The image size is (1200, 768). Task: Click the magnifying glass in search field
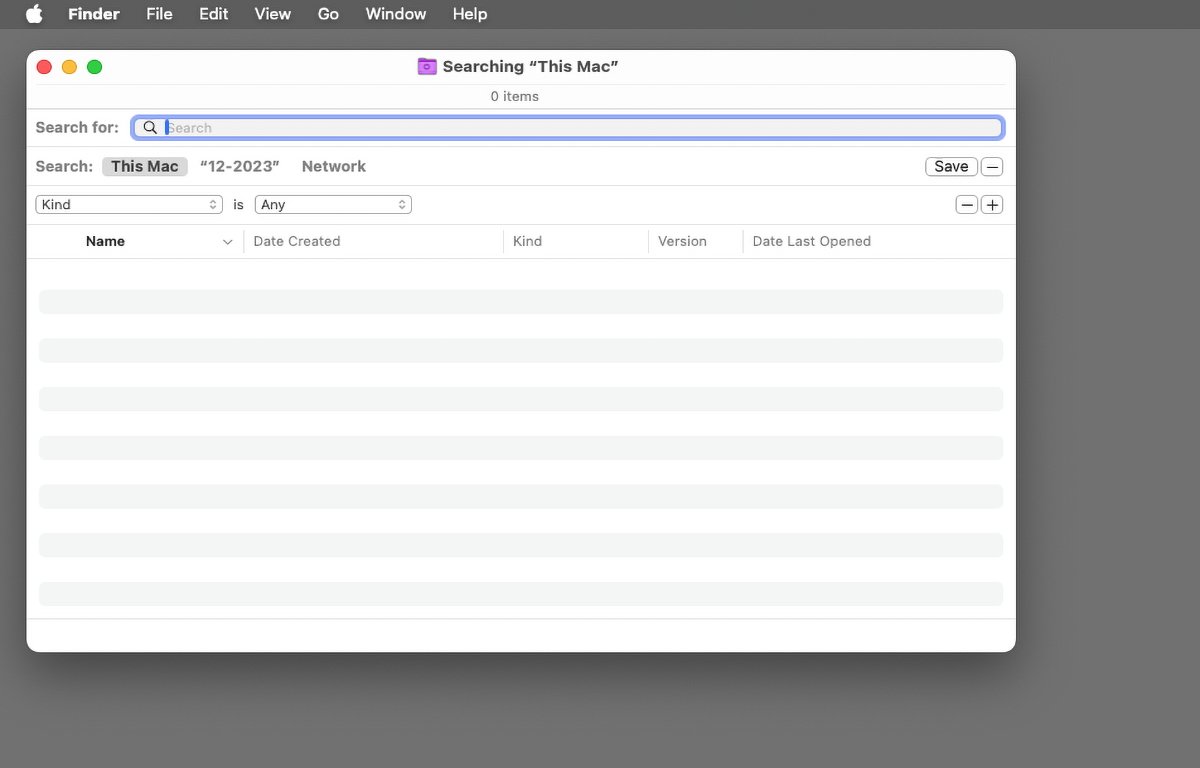(x=150, y=128)
